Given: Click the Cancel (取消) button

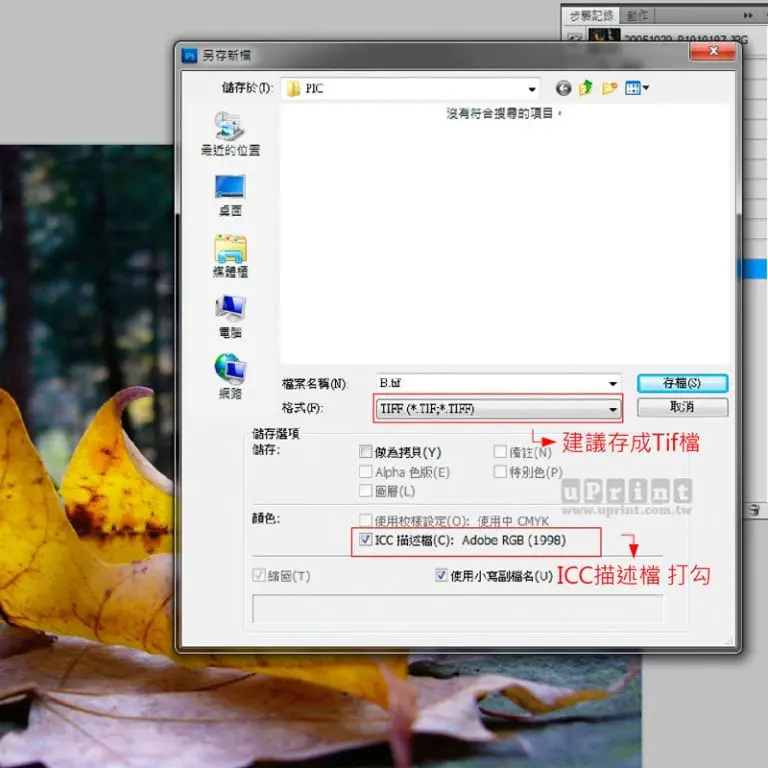Looking at the screenshot, I should point(682,407).
